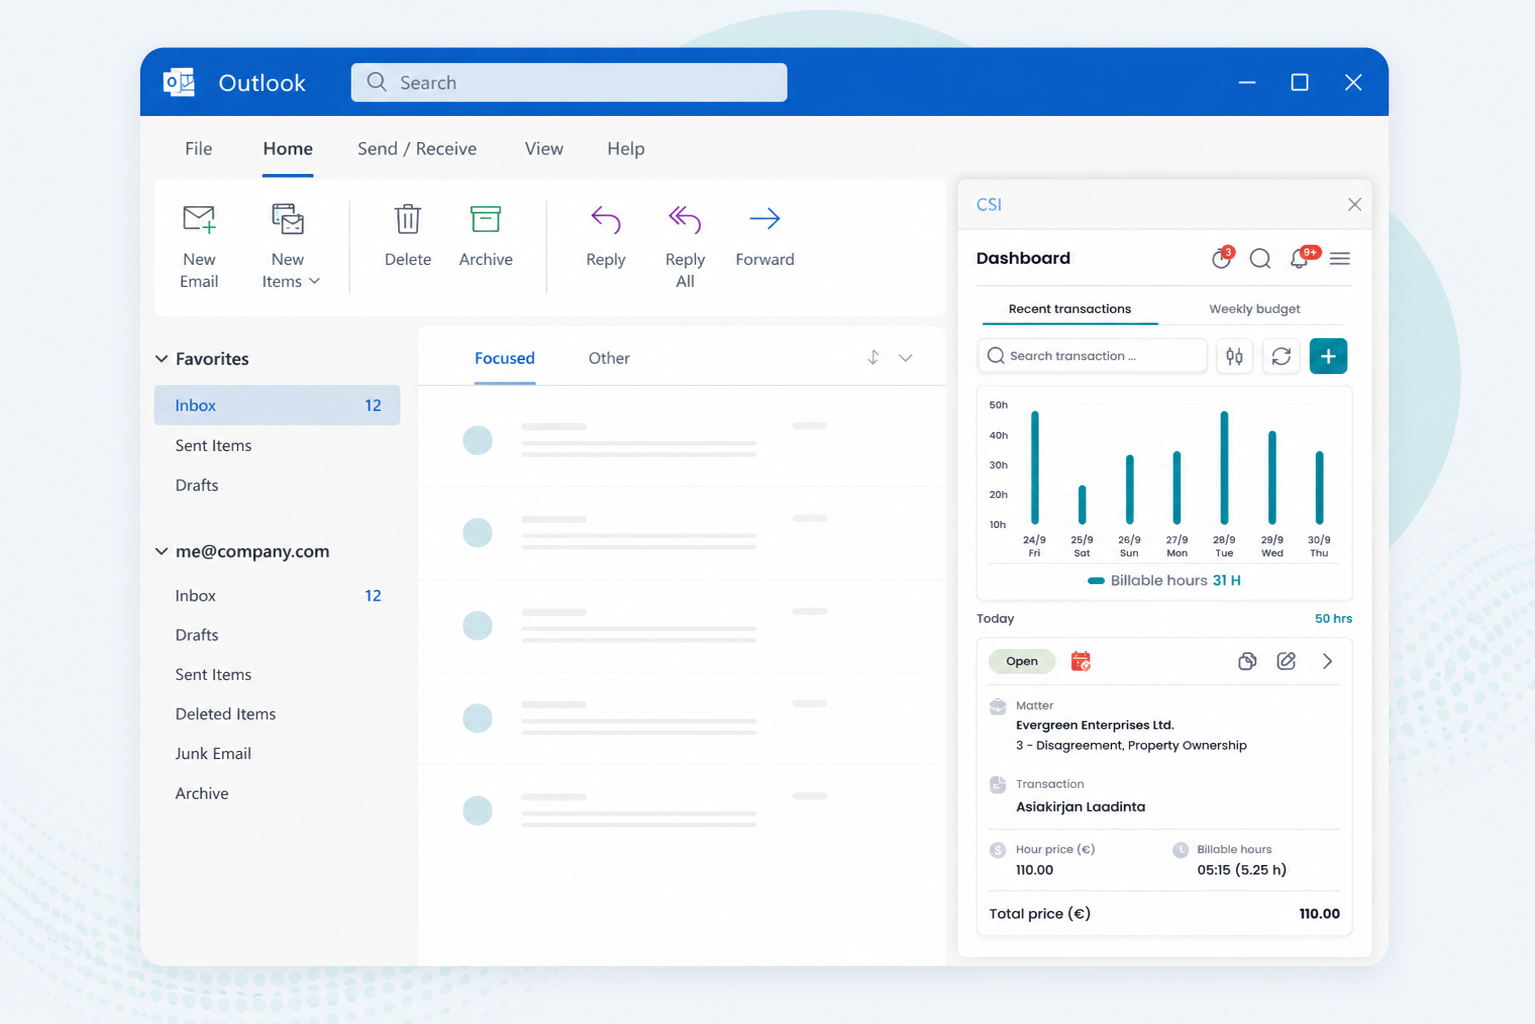Image resolution: width=1535 pixels, height=1024 pixels.
Task: Switch to the Other inbox tab
Action: pyautogui.click(x=609, y=358)
